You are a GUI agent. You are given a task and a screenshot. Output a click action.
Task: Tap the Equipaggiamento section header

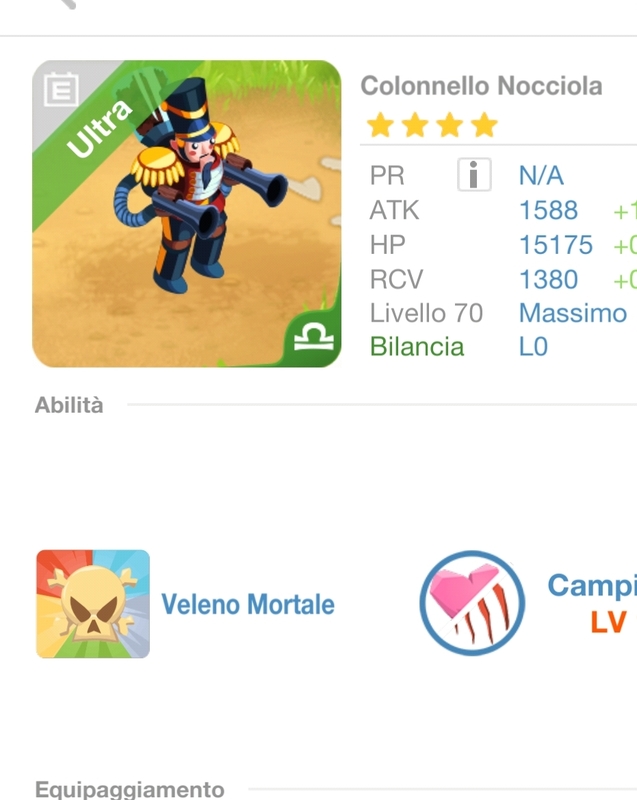(x=130, y=790)
